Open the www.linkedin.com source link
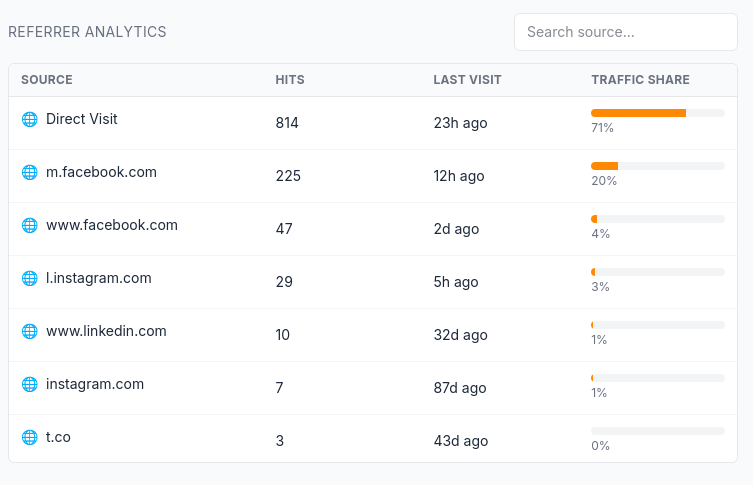 click(x=106, y=331)
